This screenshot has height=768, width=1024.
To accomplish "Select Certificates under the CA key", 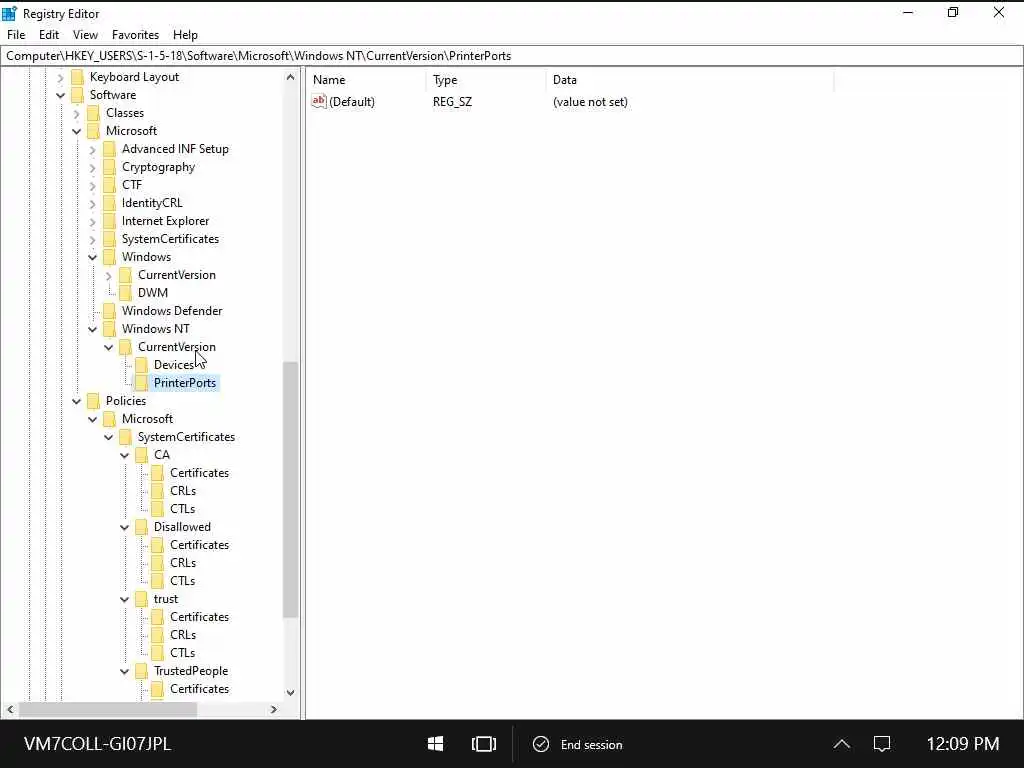I will coord(199,473).
